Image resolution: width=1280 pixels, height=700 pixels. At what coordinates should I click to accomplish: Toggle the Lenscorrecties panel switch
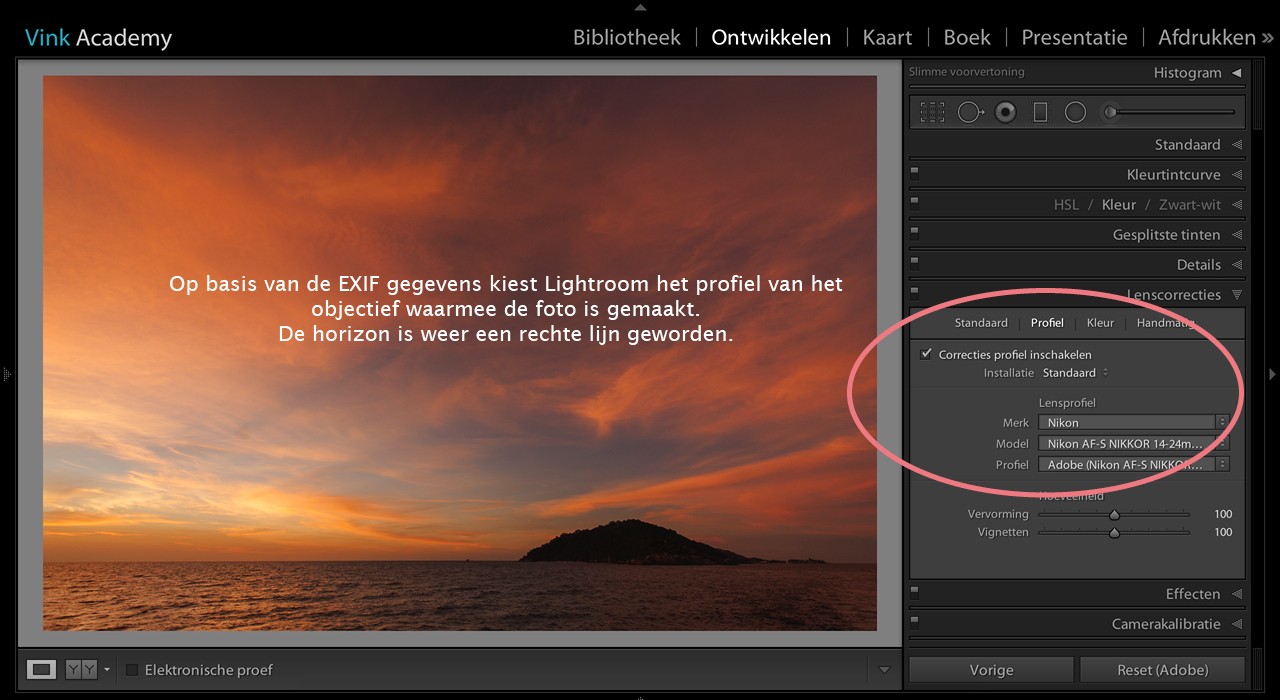click(x=912, y=294)
